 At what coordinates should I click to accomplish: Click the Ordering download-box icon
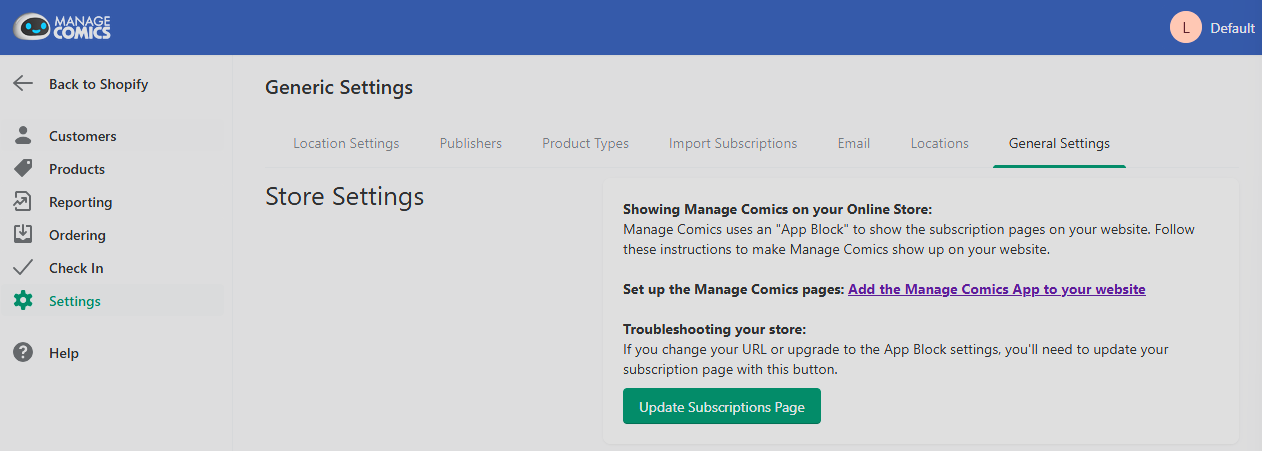[23, 235]
